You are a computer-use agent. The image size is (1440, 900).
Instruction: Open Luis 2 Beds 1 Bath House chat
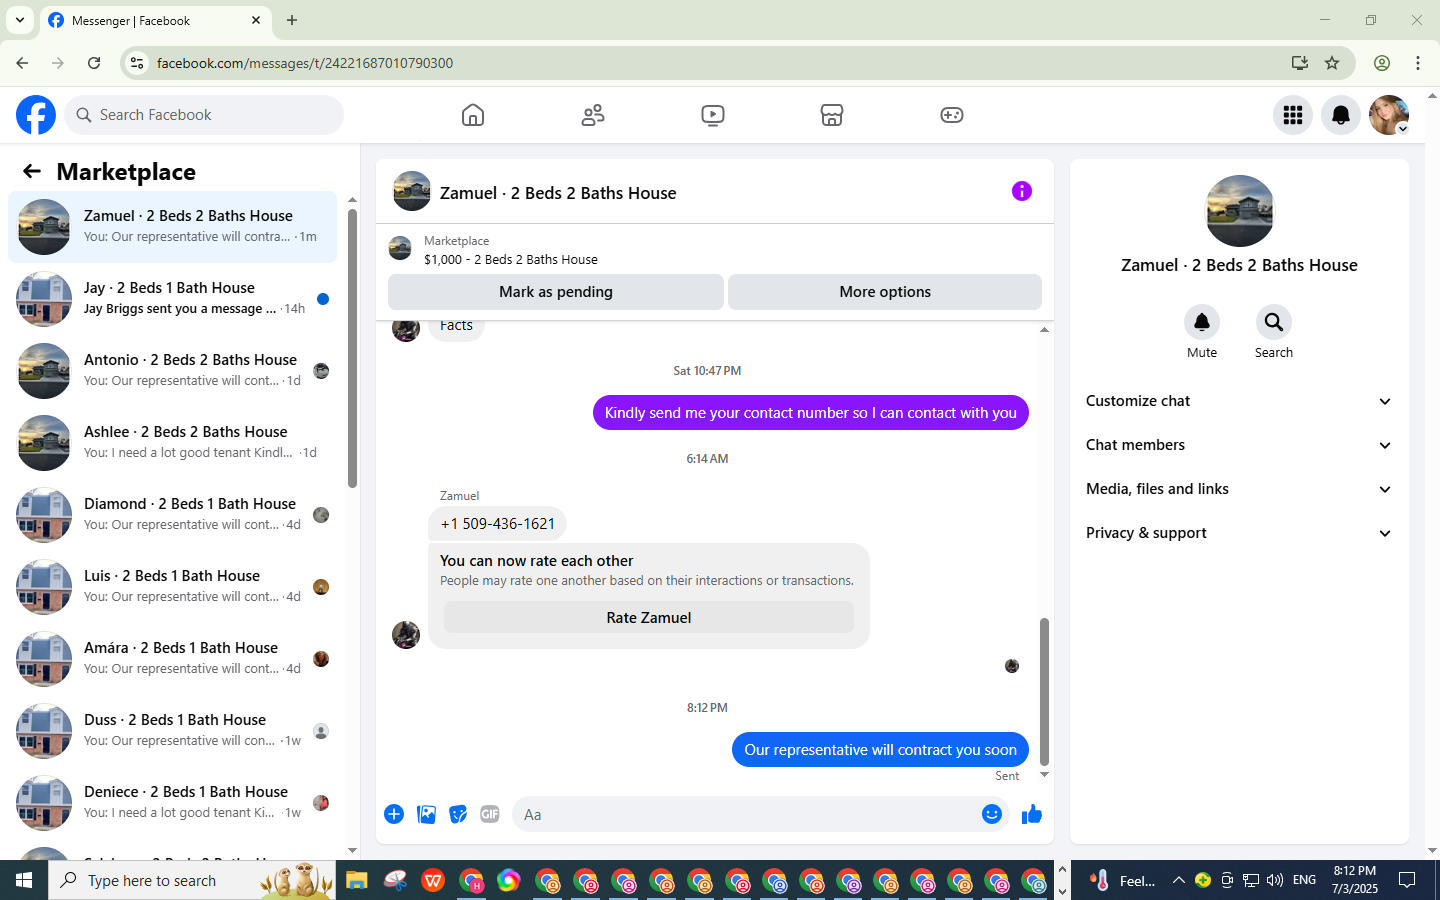(x=172, y=587)
